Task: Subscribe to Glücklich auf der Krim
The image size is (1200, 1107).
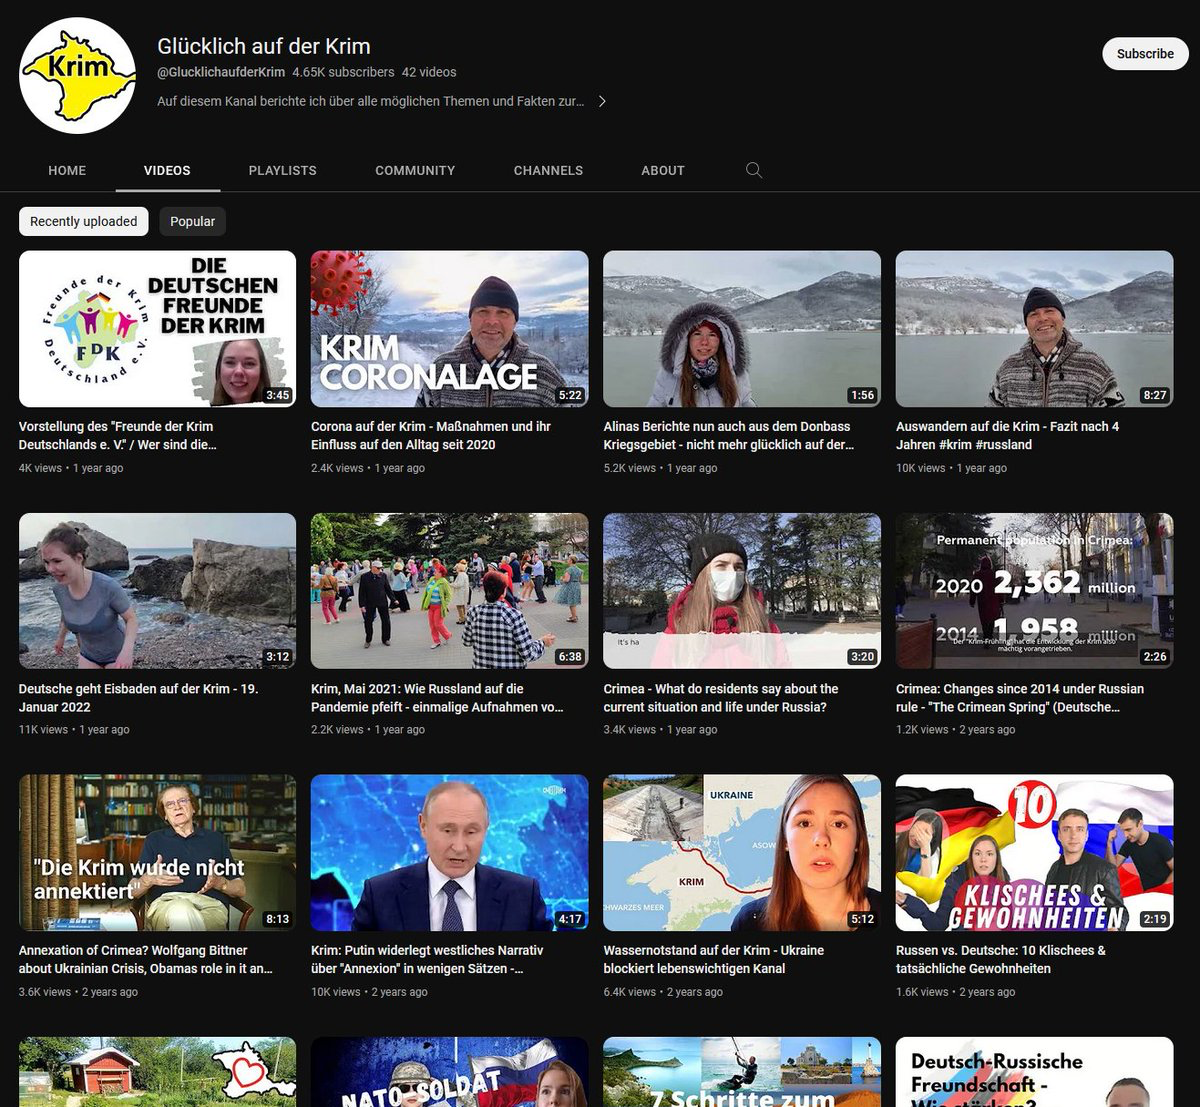Action: coord(1145,54)
